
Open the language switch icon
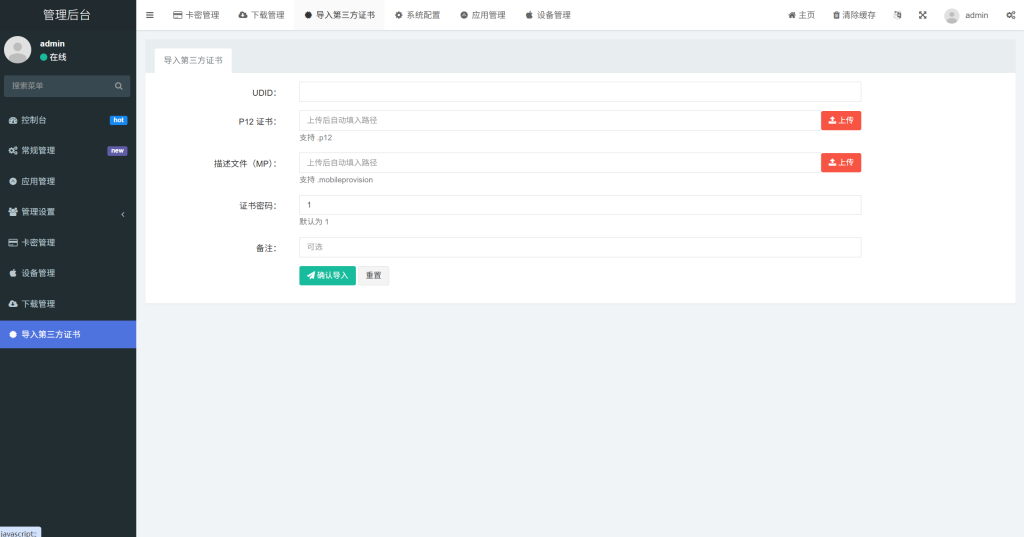click(897, 15)
